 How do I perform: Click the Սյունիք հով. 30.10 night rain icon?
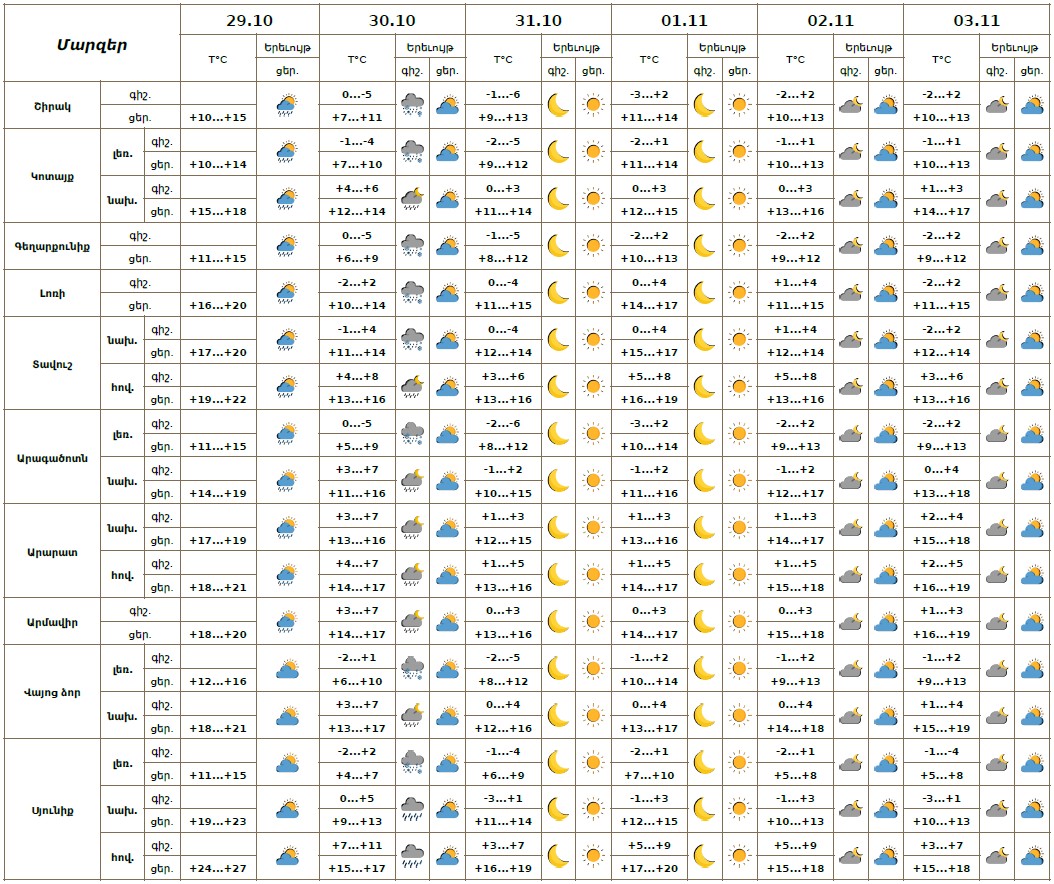click(412, 856)
